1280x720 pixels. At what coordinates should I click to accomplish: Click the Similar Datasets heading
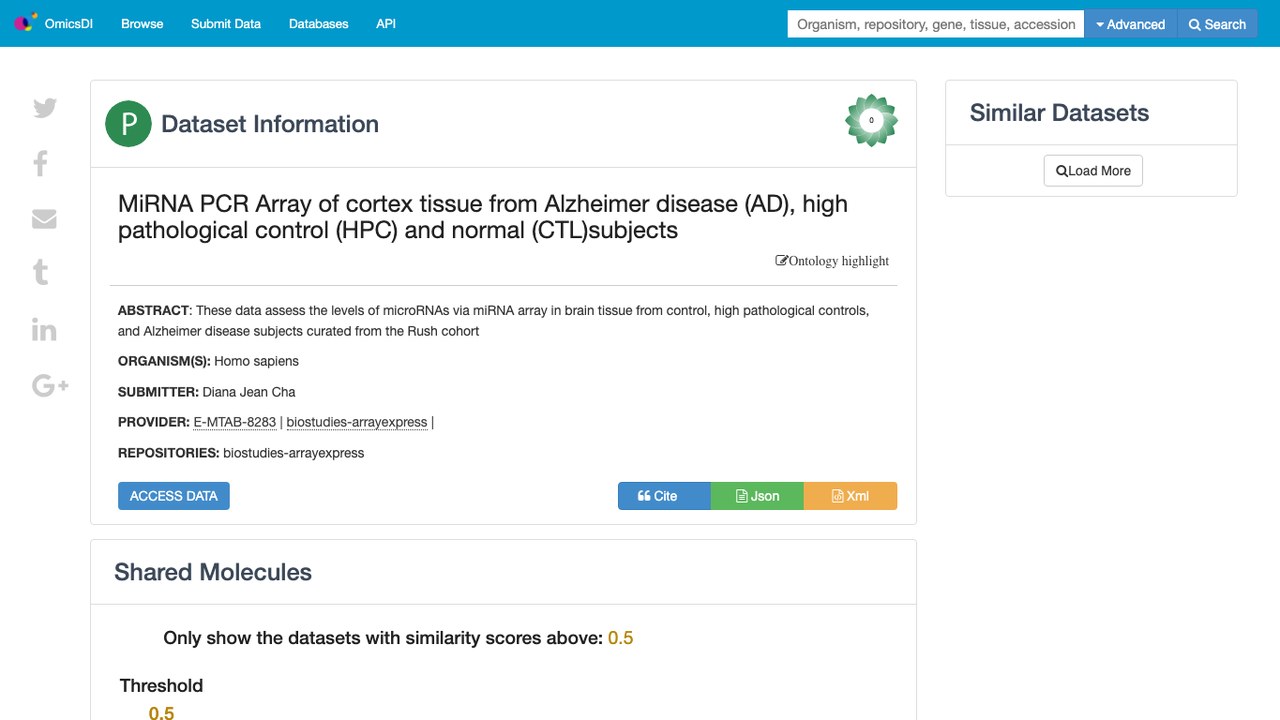coord(1059,113)
